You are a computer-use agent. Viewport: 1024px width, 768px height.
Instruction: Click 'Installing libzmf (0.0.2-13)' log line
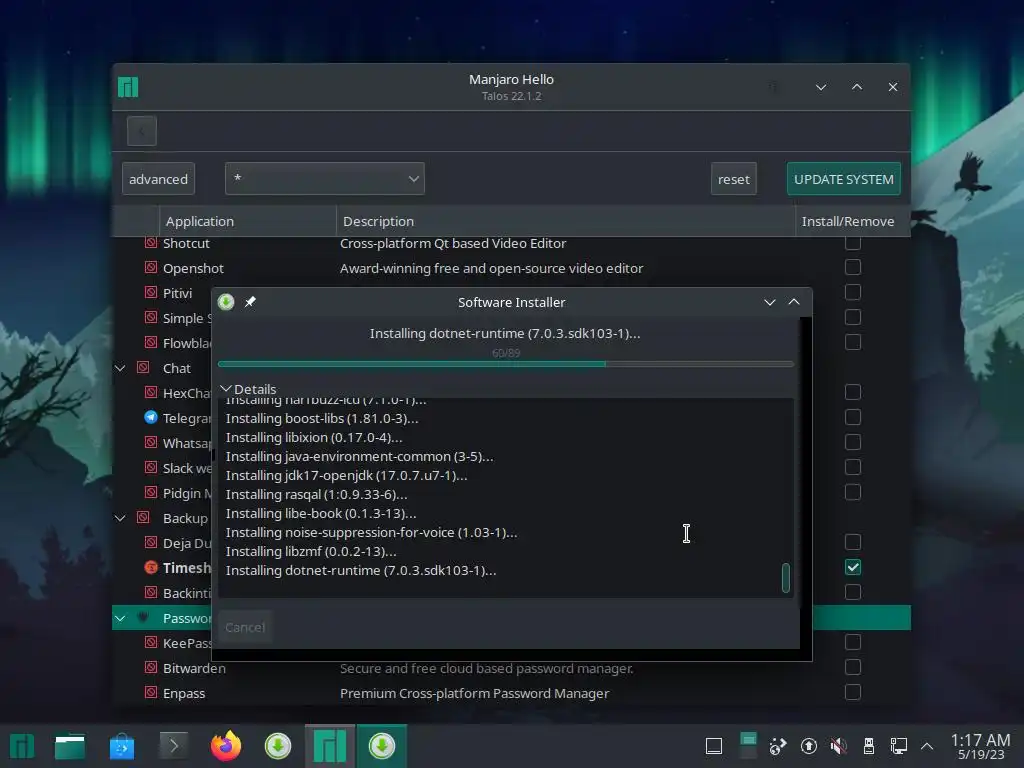(x=311, y=551)
